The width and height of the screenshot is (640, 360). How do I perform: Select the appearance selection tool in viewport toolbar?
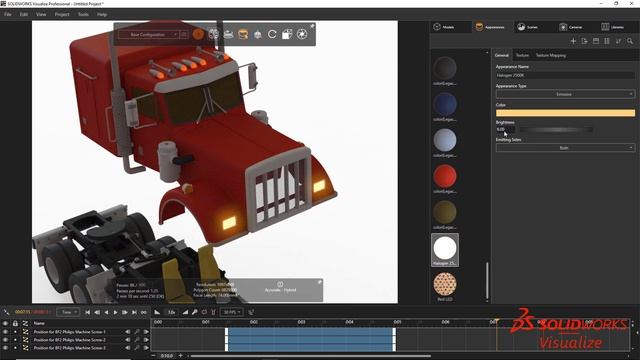click(x=243, y=34)
